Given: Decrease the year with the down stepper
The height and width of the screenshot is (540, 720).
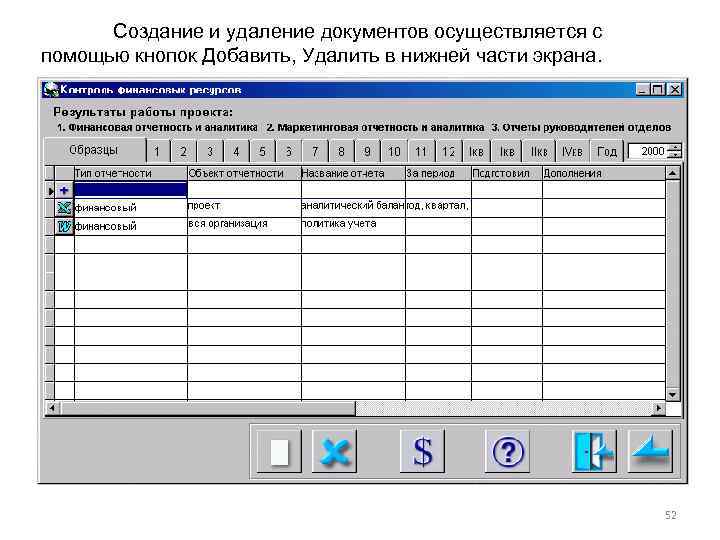Looking at the screenshot, I should click(675, 155).
